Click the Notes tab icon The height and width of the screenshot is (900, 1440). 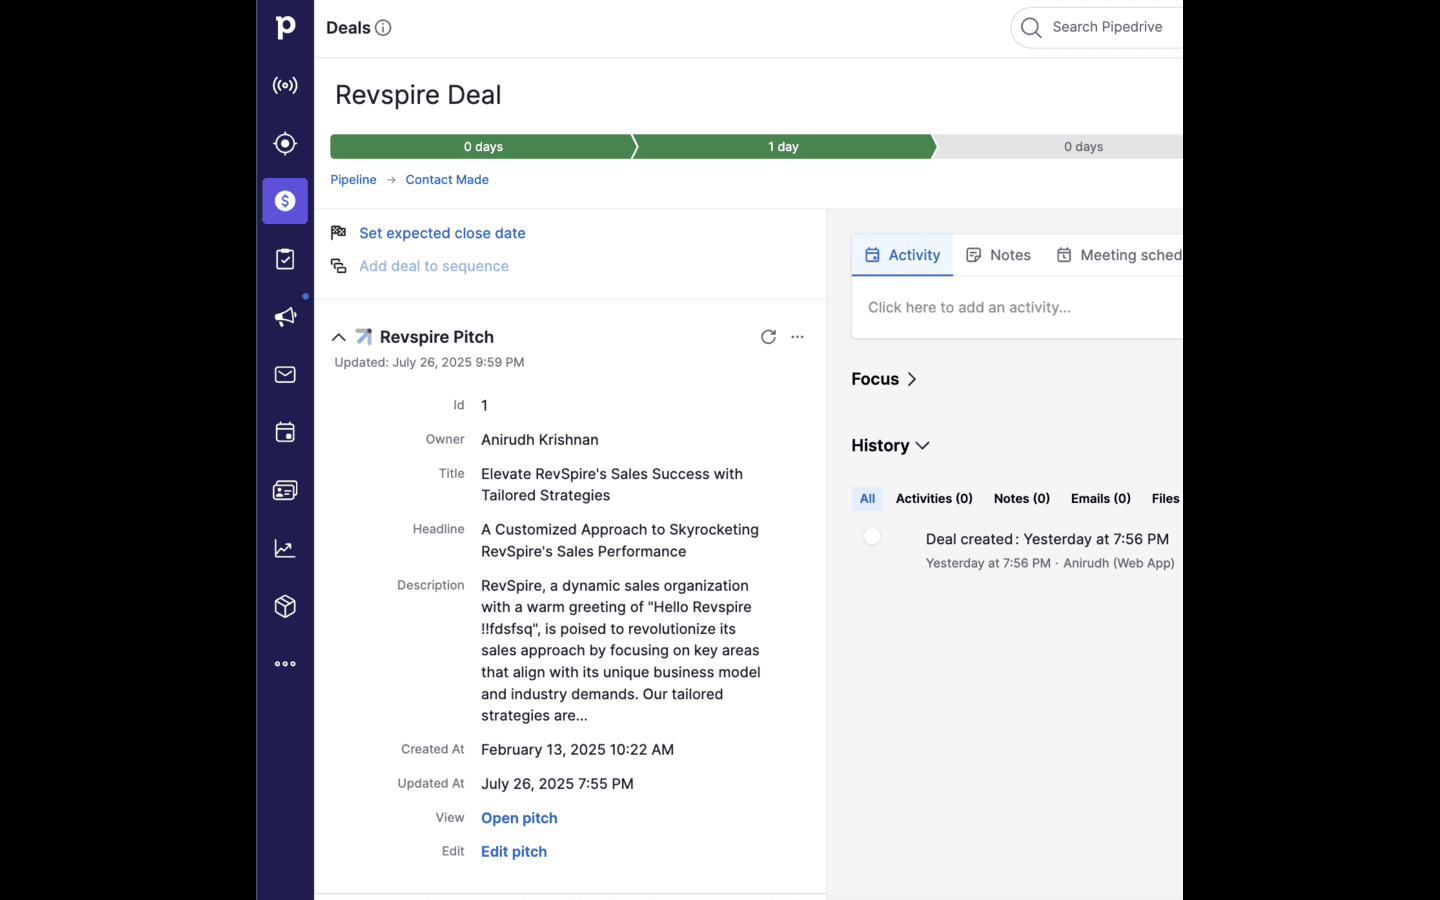click(973, 255)
